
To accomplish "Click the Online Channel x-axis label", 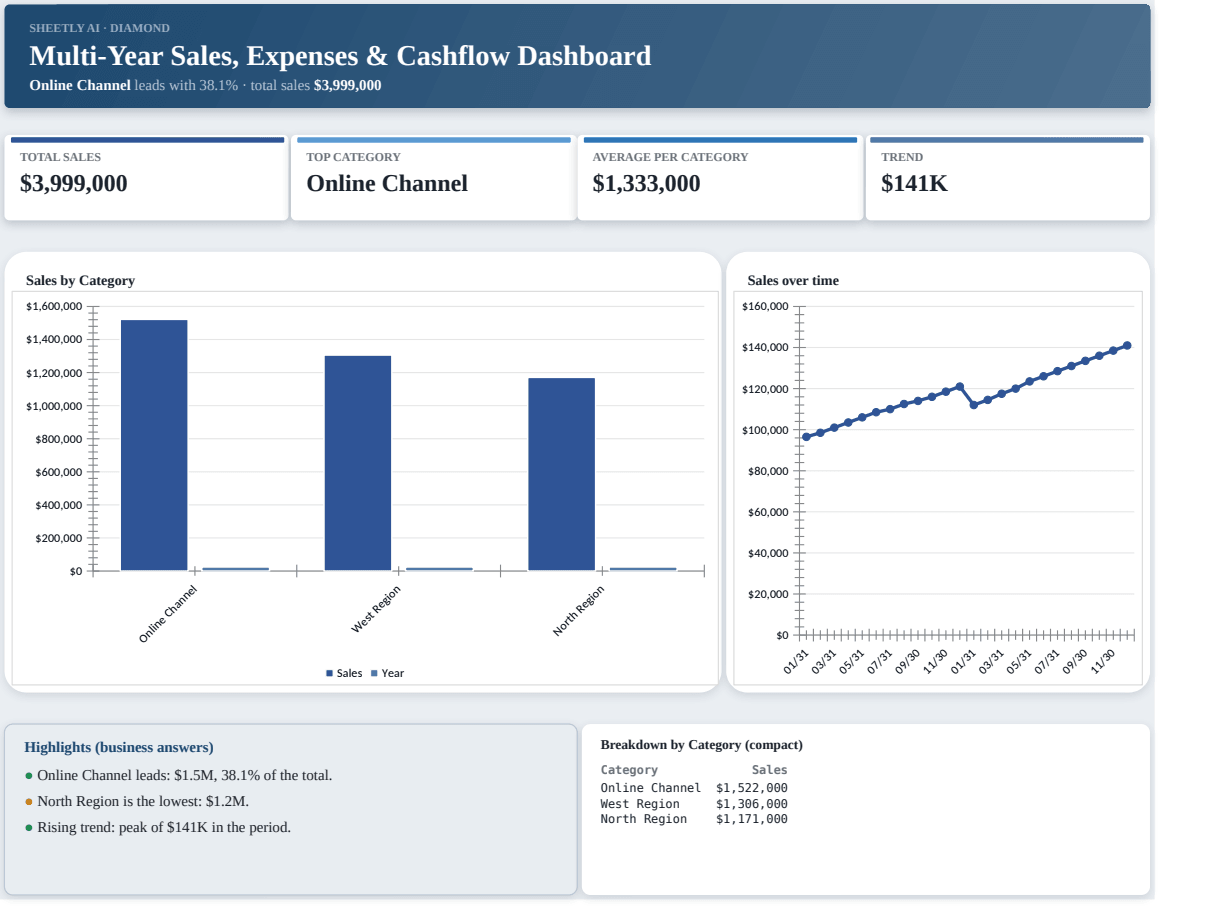I will click(x=168, y=614).
